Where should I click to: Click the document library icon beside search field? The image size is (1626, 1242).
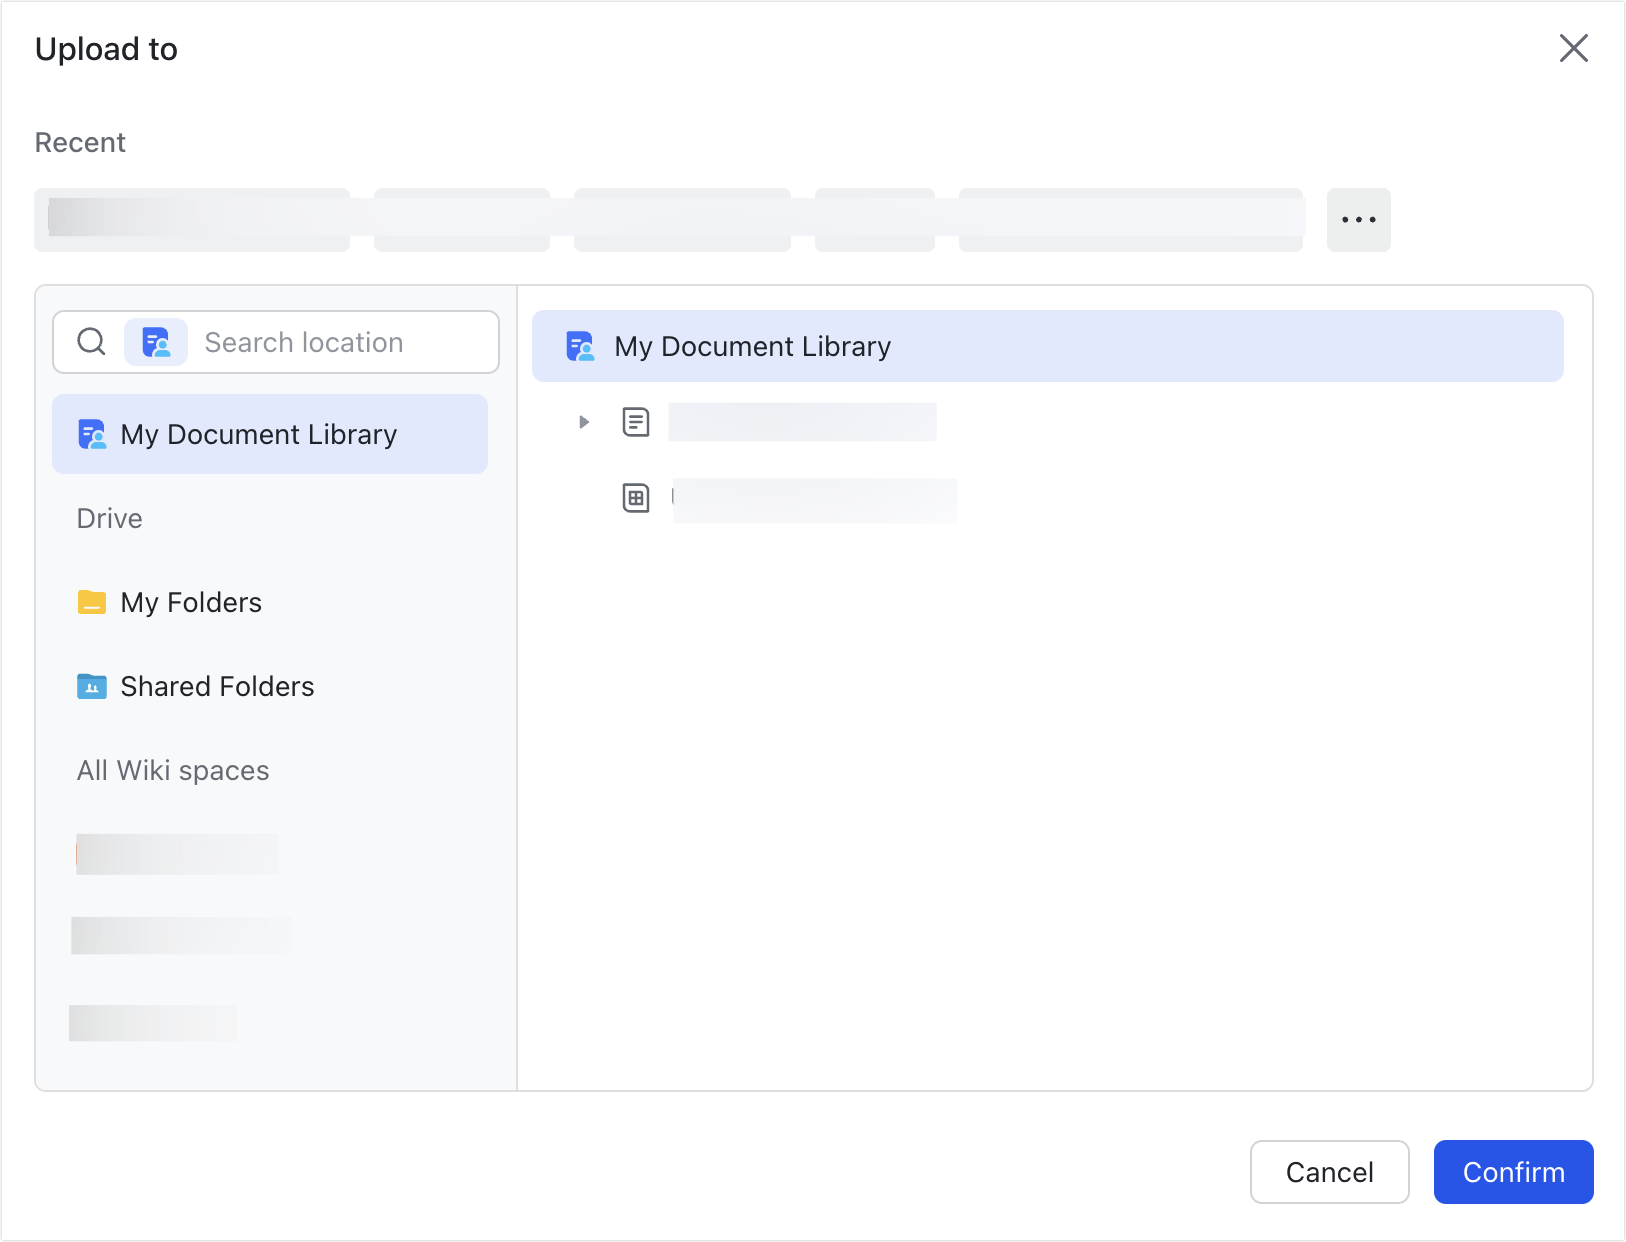coord(156,342)
